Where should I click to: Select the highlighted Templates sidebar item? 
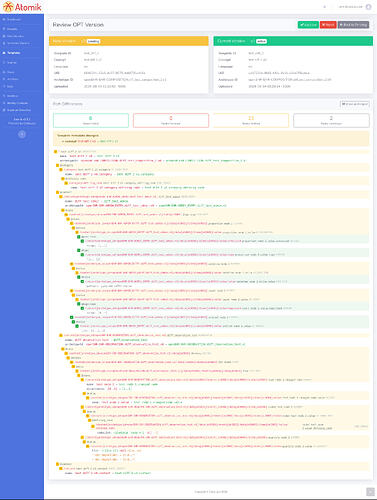pos(12,53)
